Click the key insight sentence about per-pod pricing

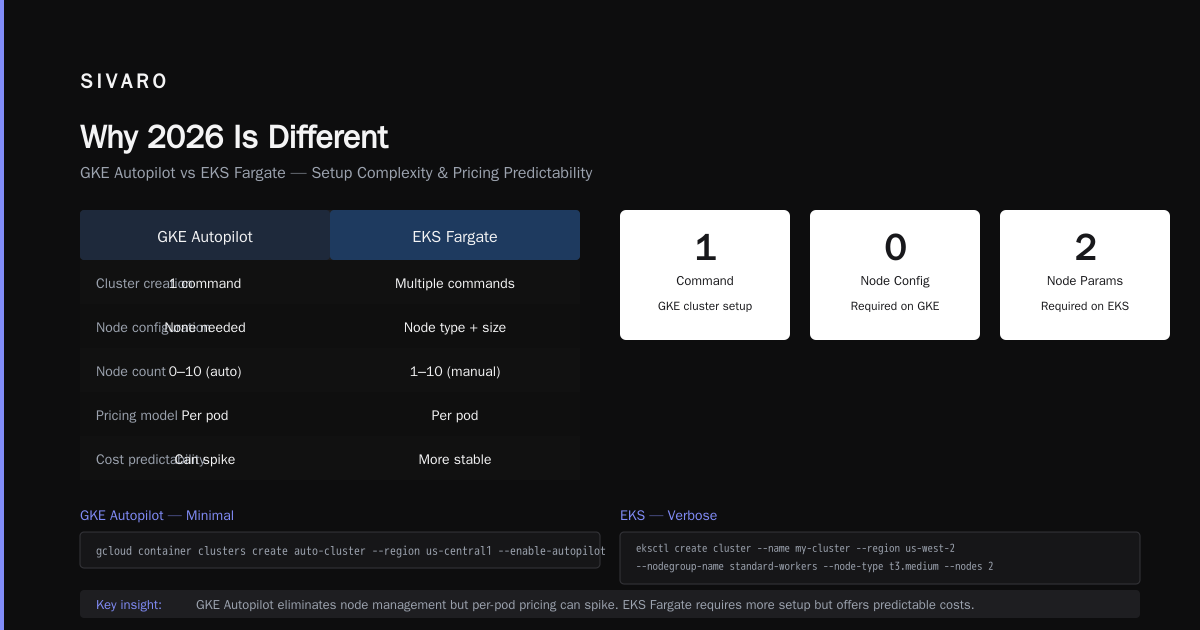click(x=585, y=605)
